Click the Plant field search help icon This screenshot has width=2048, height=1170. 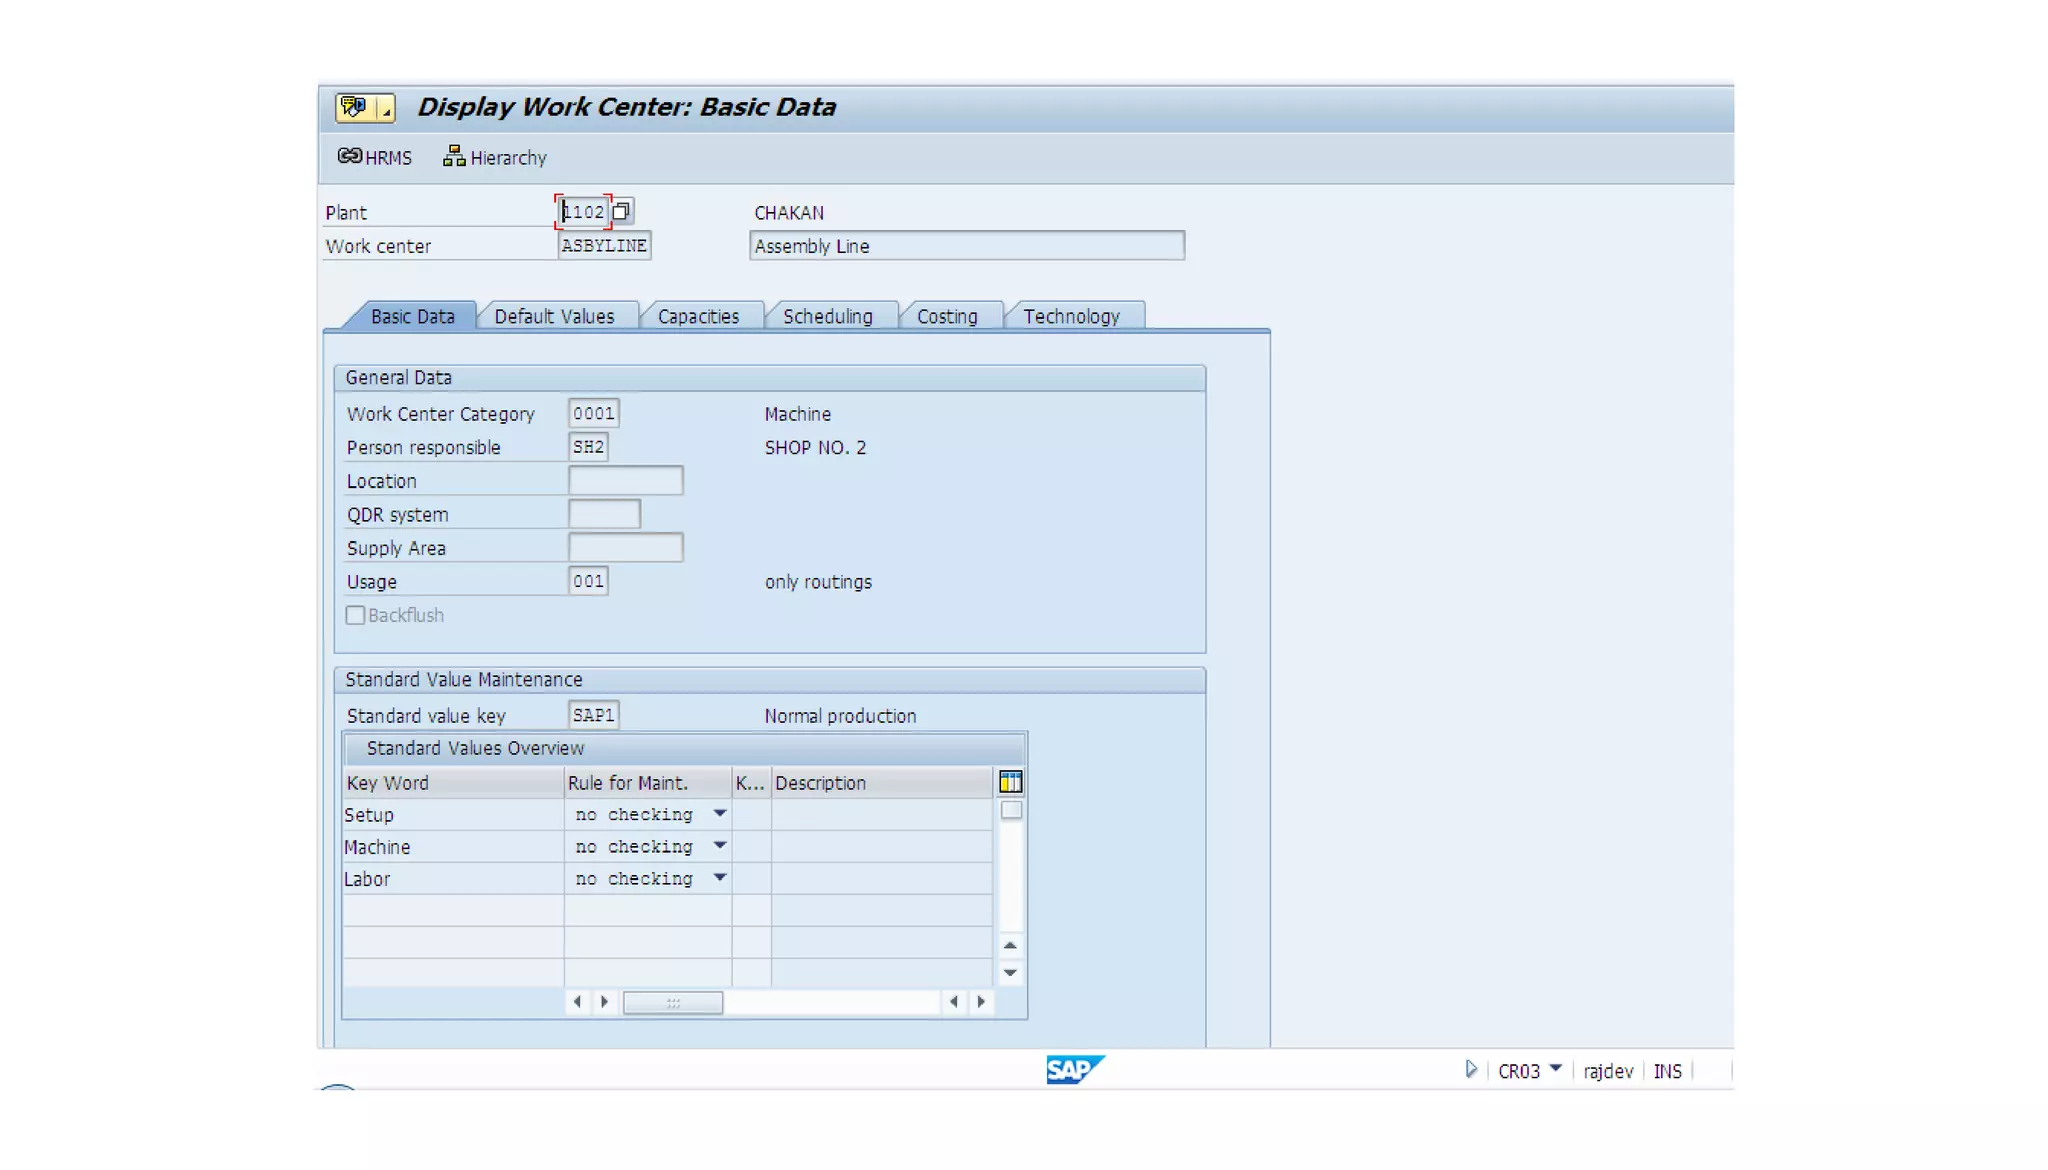621,212
